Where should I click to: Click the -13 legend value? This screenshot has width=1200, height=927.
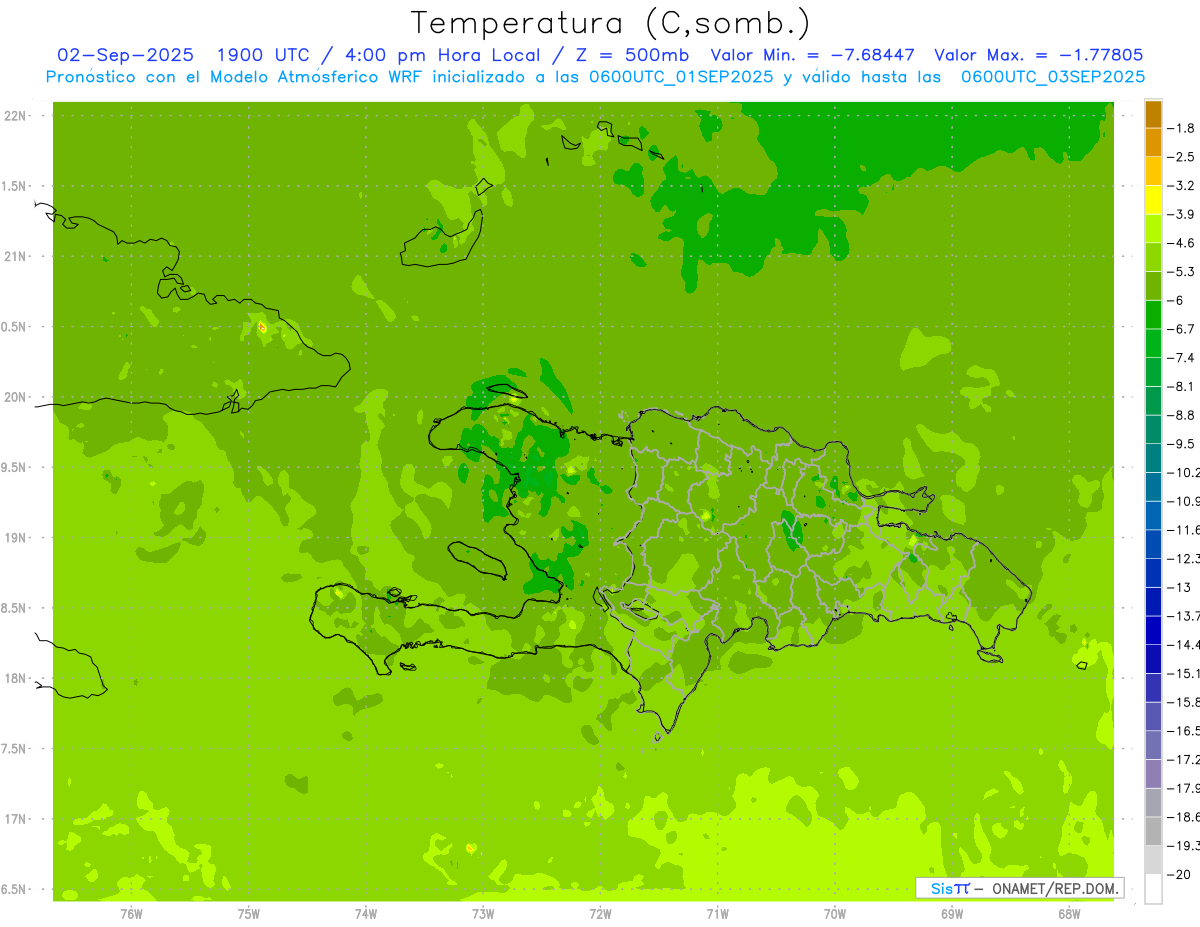point(1179,587)
